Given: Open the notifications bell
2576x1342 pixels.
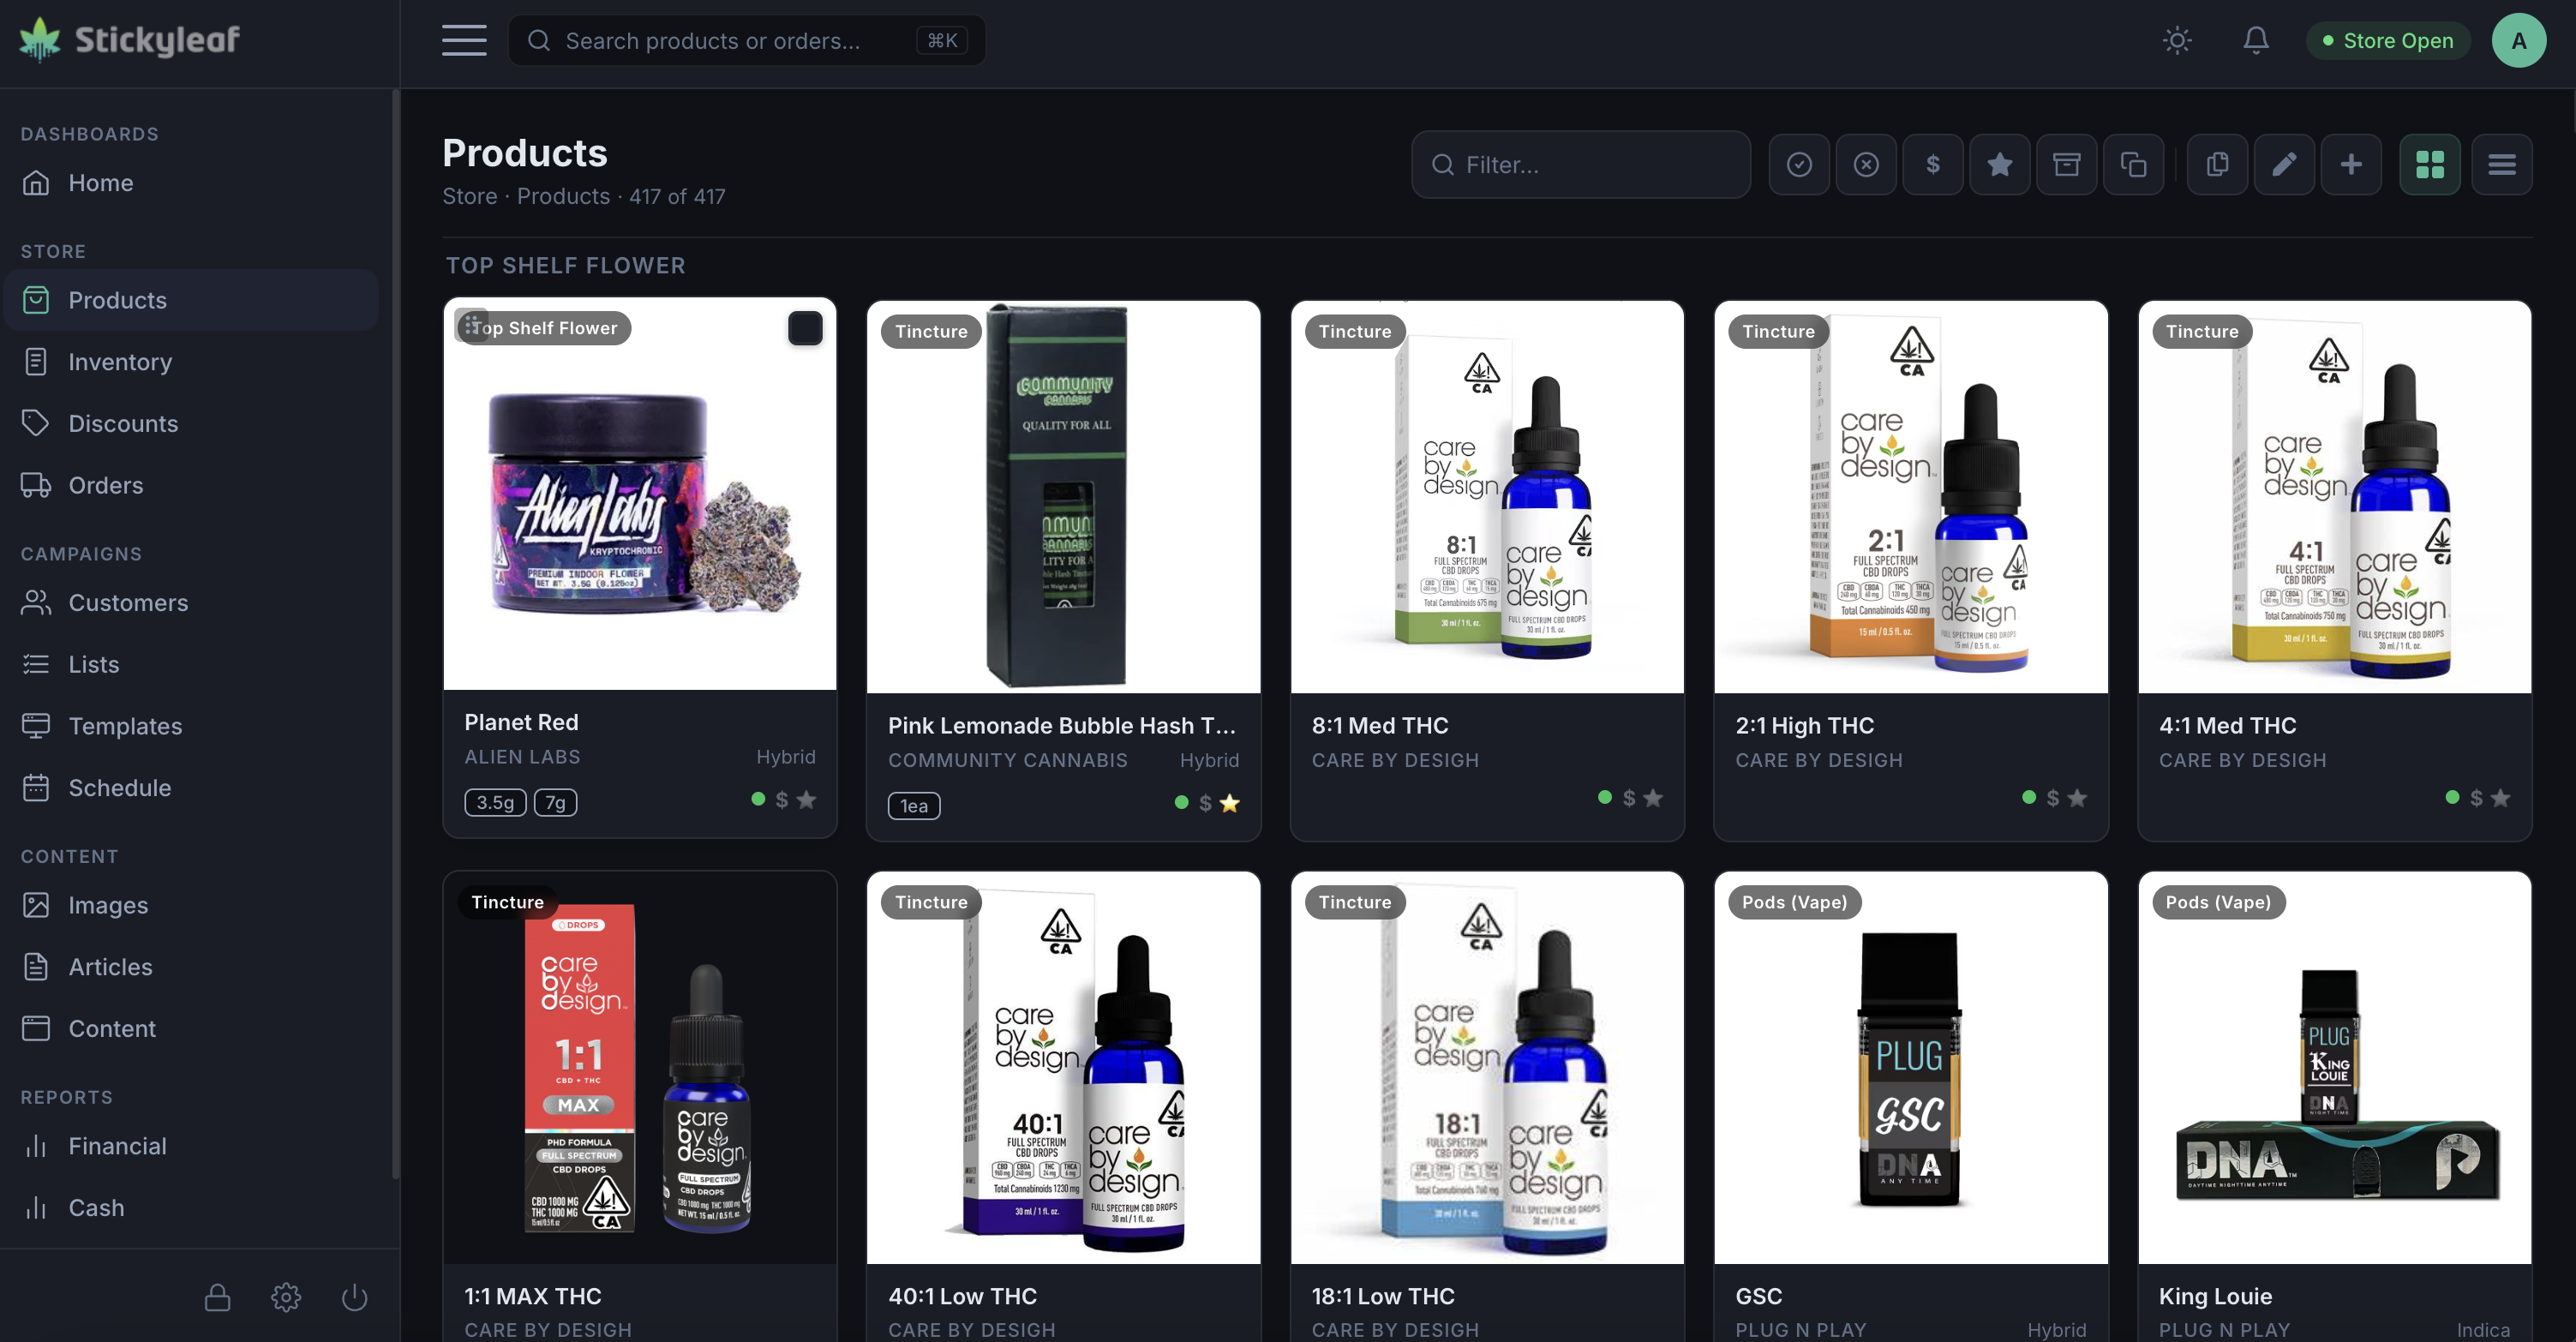Looking at the screenshot, I should coord(2256,40).
